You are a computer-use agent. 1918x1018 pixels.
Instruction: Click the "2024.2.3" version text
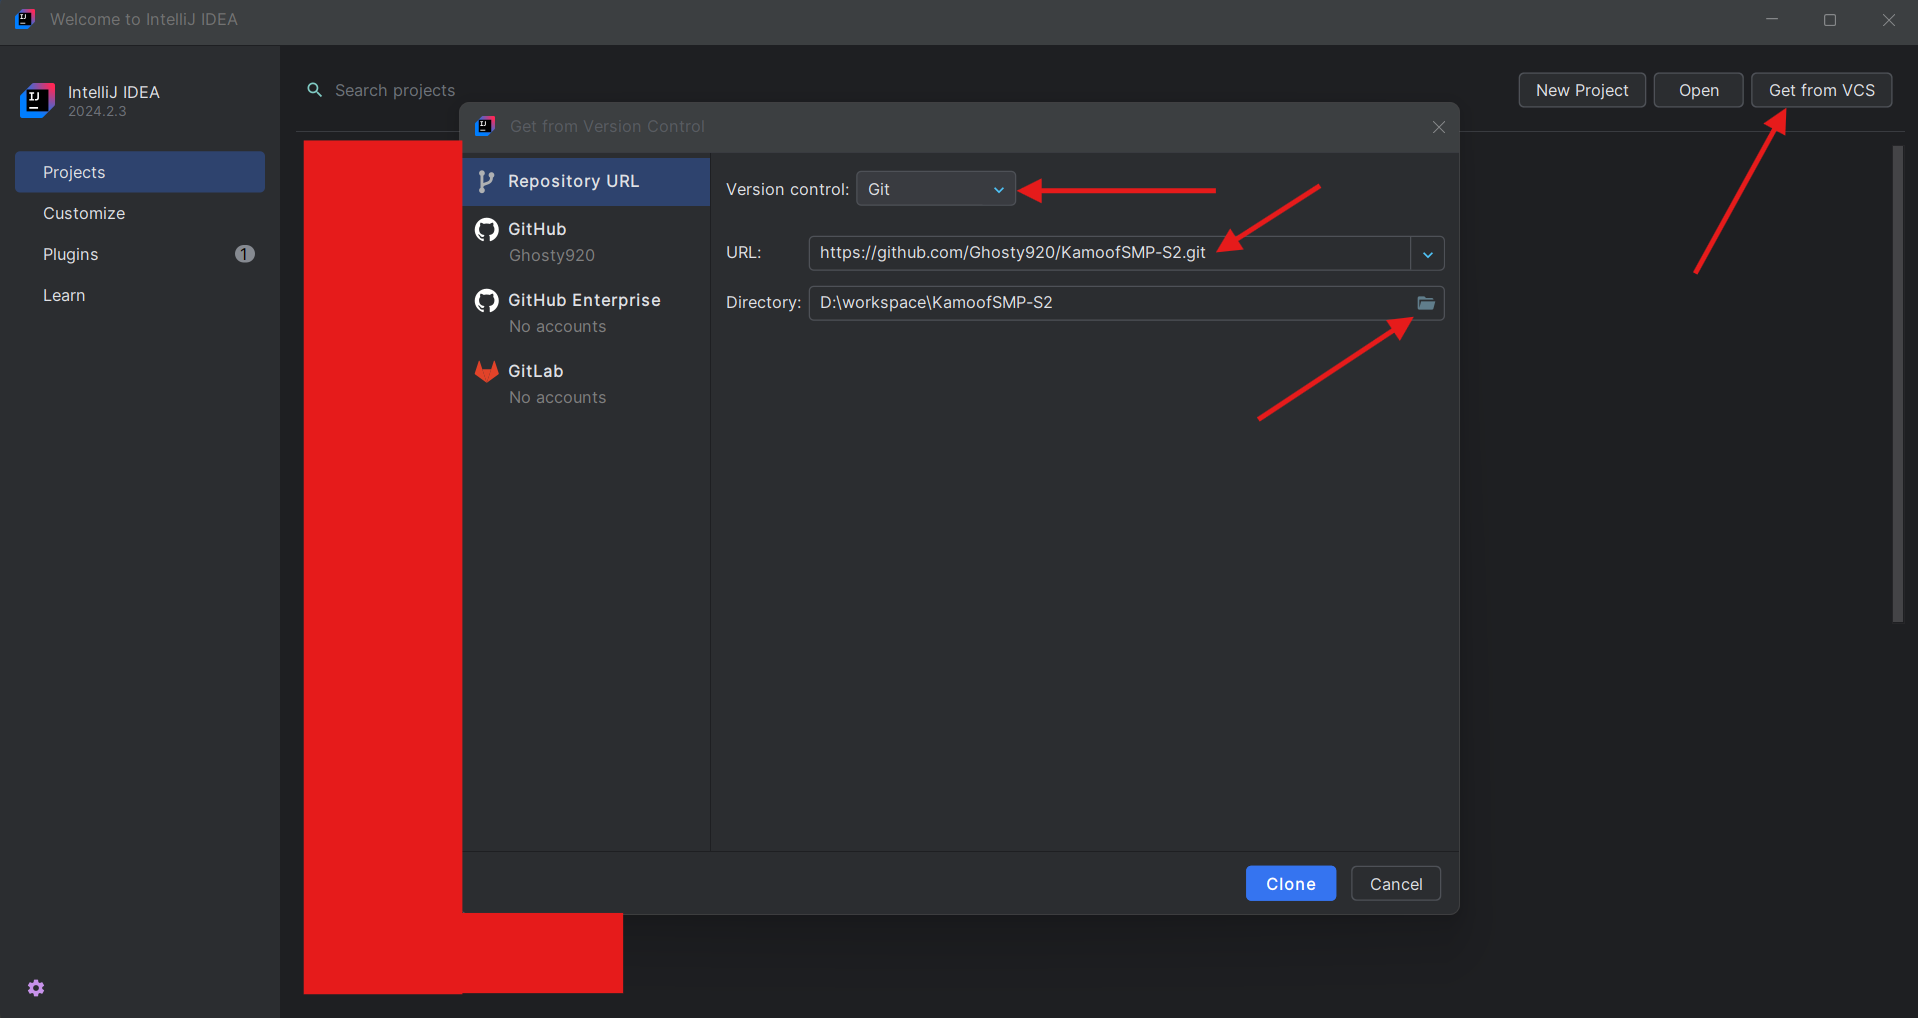(x=97, y=111)
